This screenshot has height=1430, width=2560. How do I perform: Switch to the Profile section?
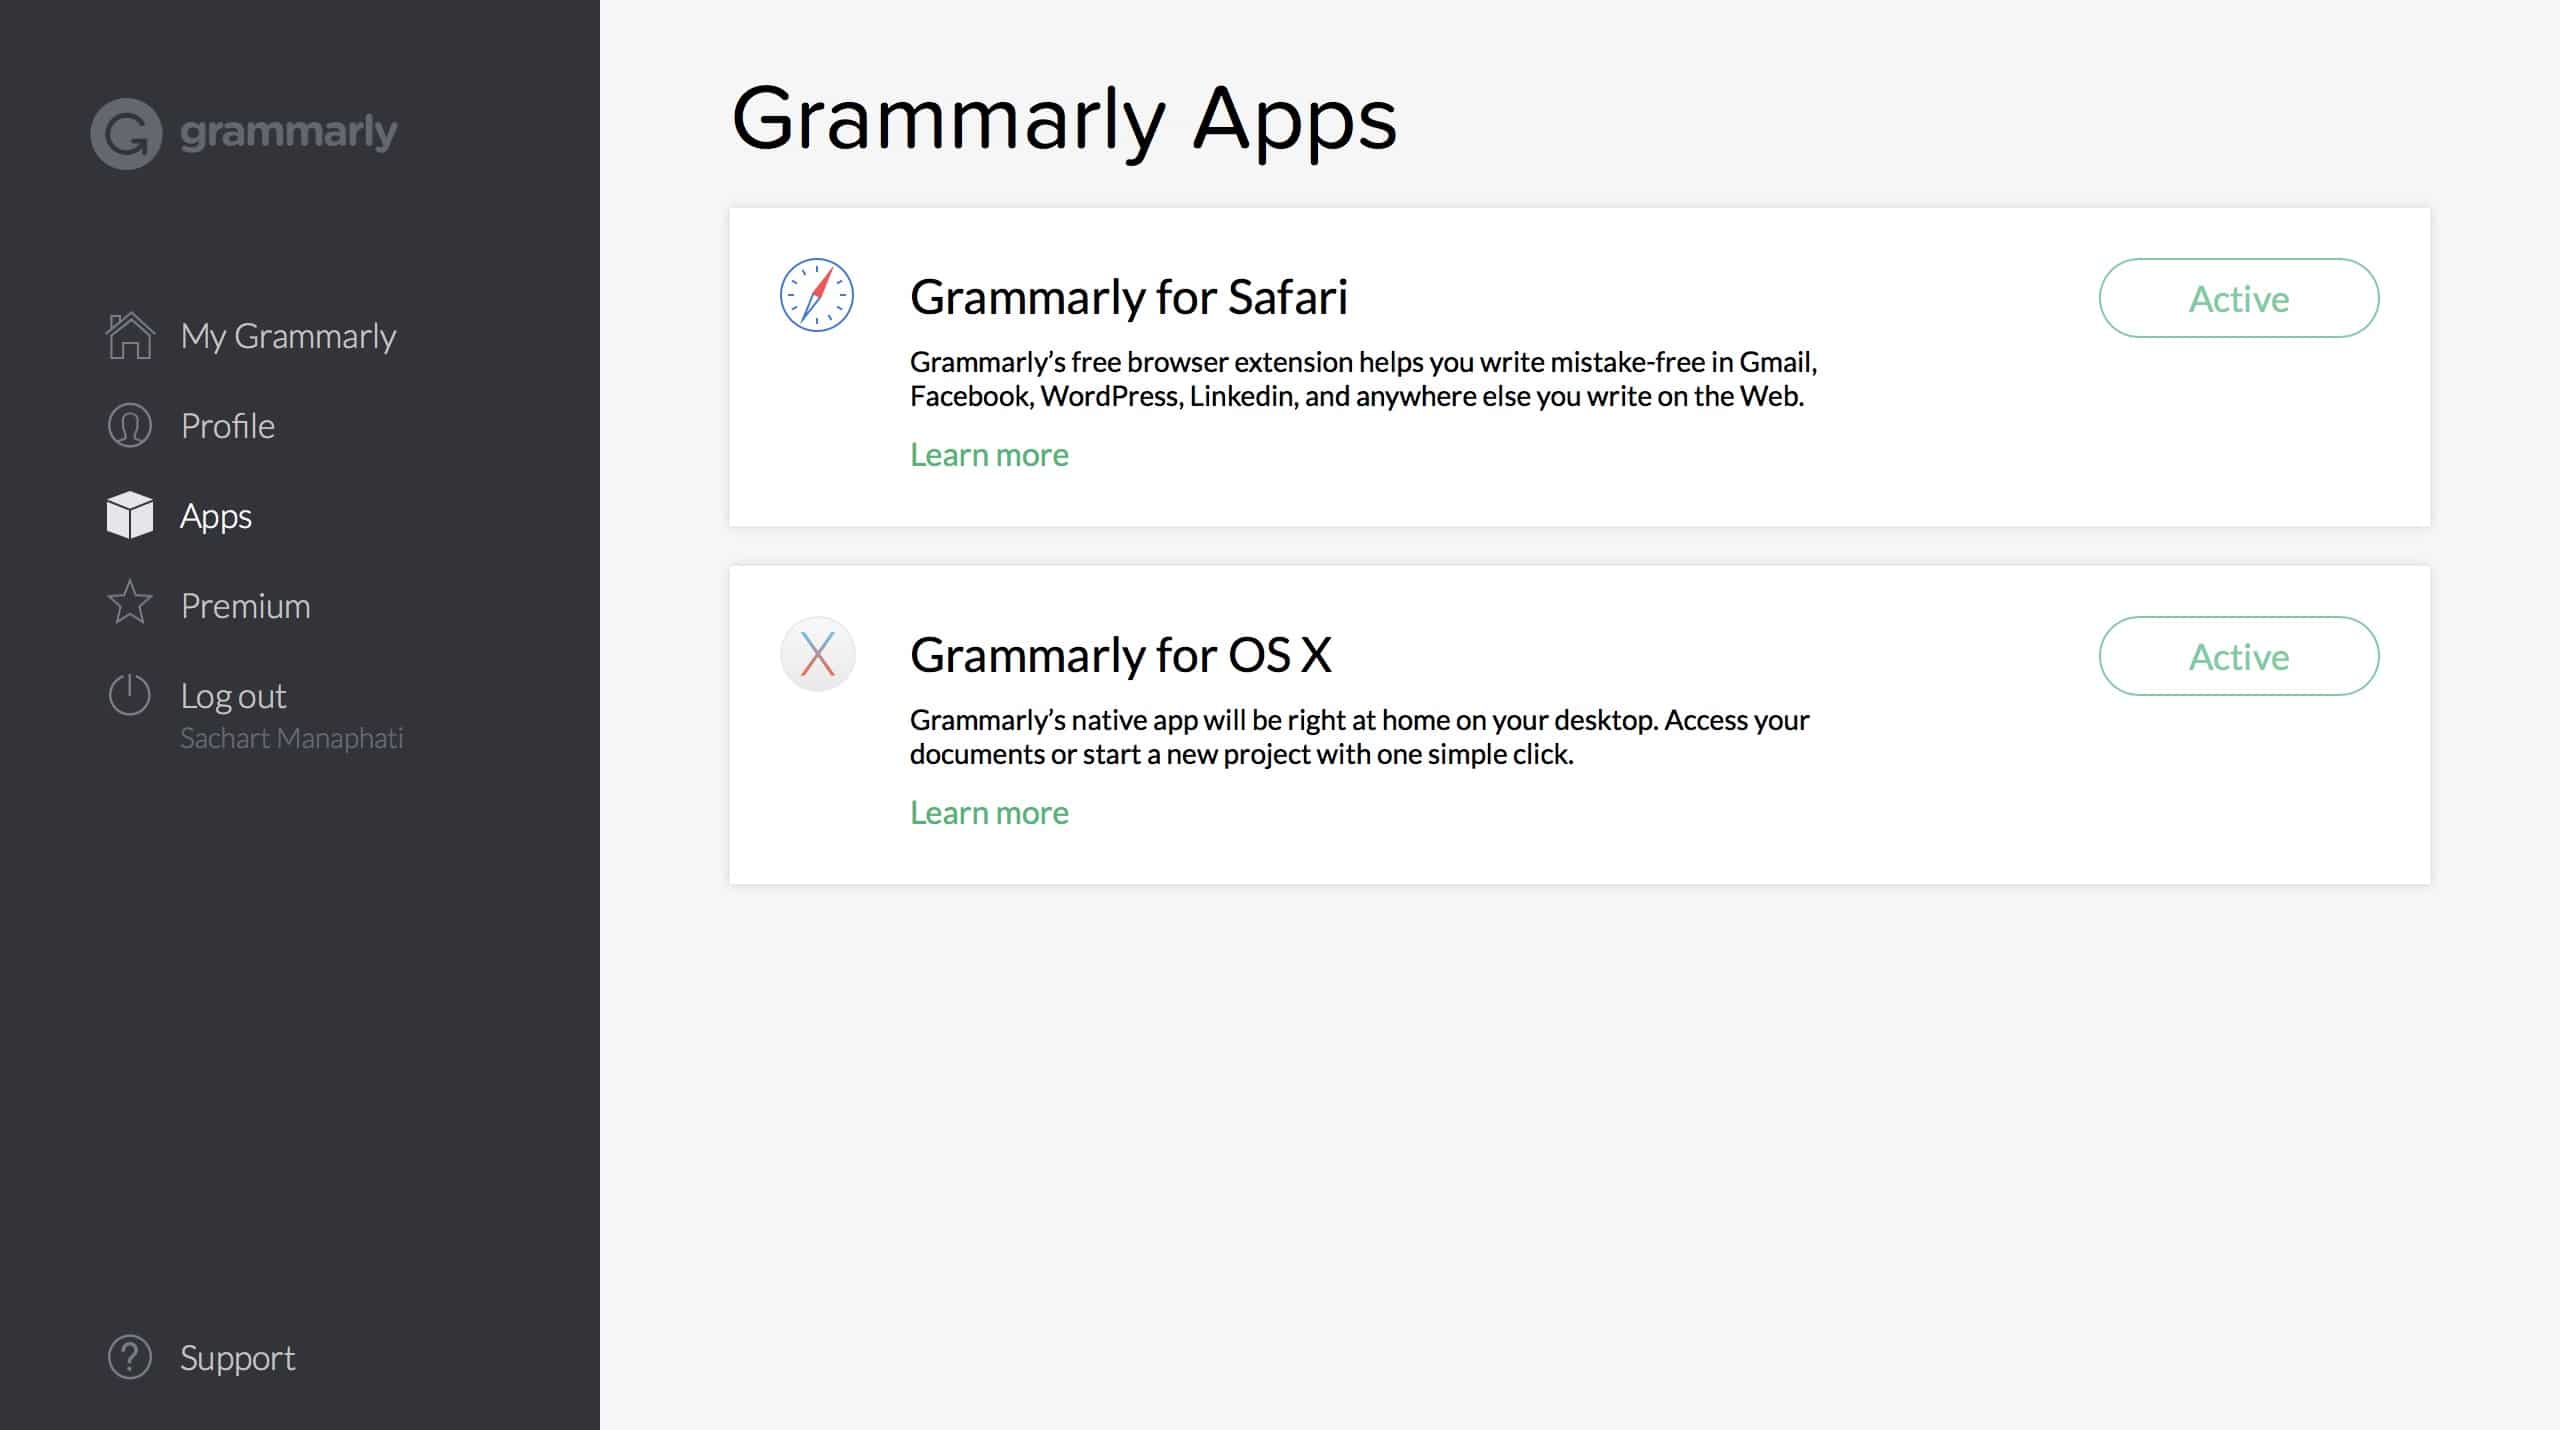click(228, 424)
